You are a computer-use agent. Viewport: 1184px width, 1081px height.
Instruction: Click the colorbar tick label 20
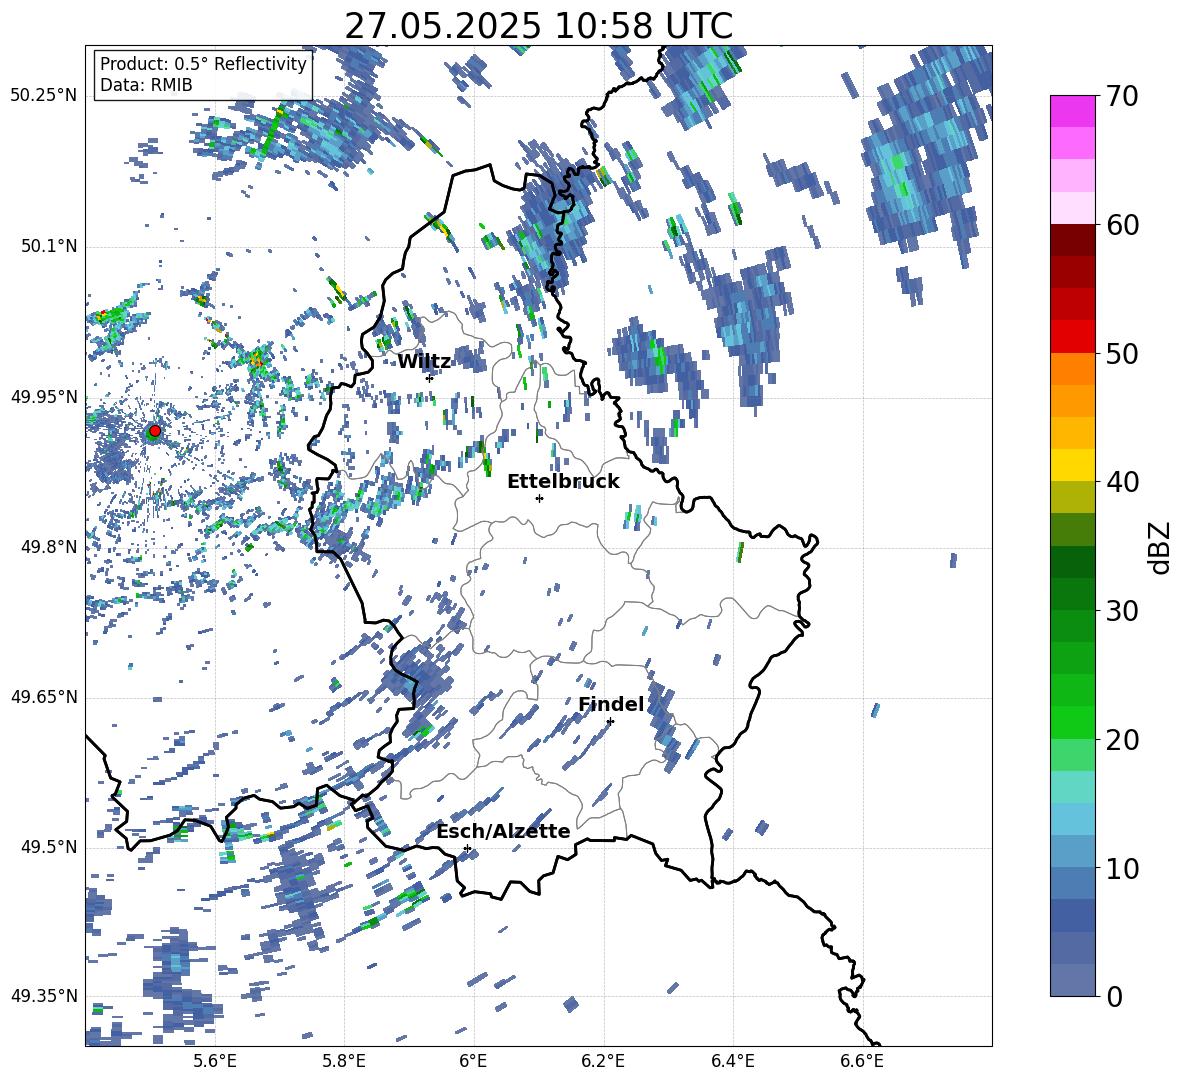1122,740
